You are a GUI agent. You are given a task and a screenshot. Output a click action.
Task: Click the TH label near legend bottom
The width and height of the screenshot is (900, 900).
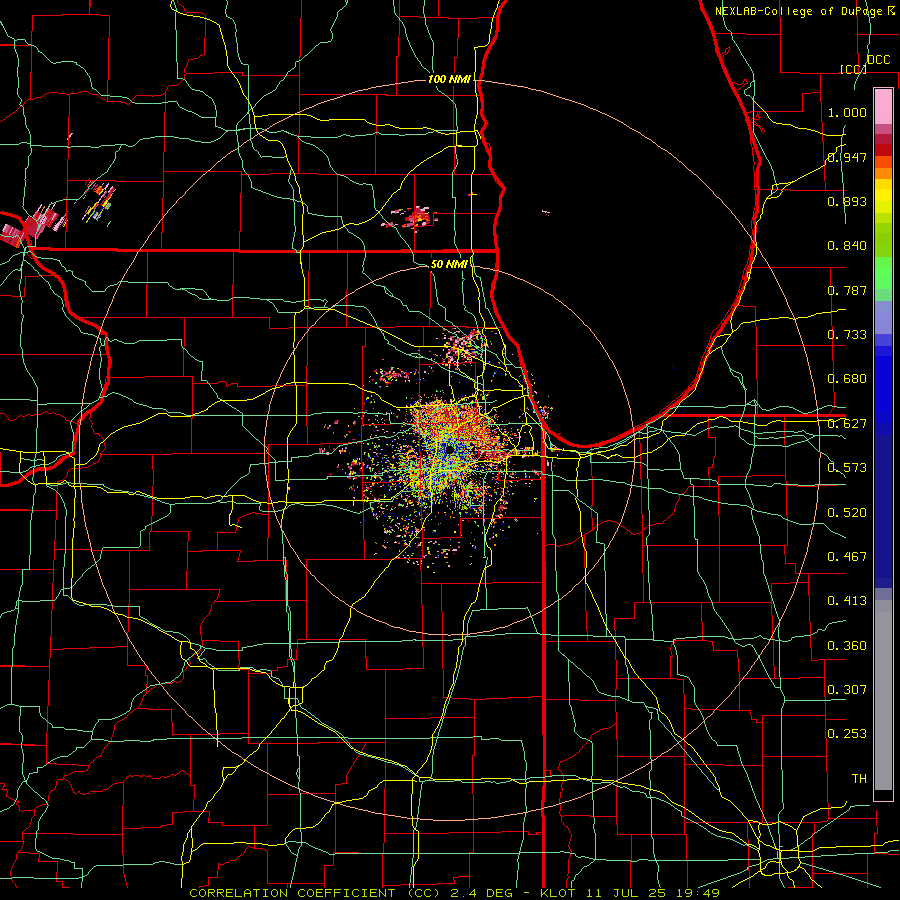(859, 779)
